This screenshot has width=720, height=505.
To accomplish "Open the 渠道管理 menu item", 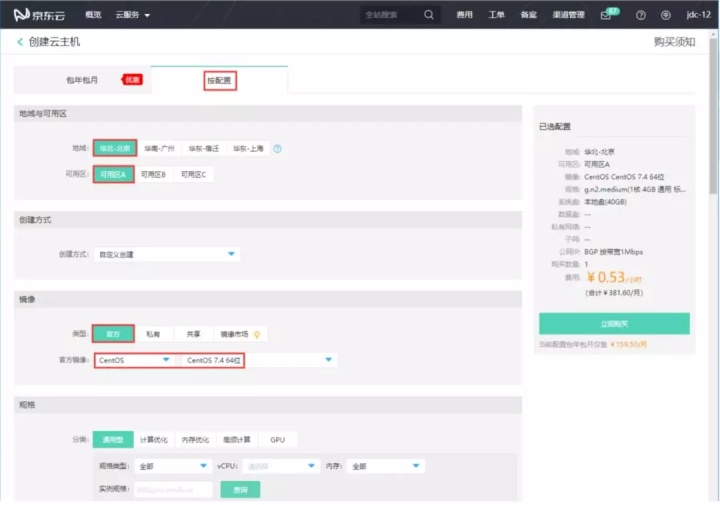I will pos(568,15).
